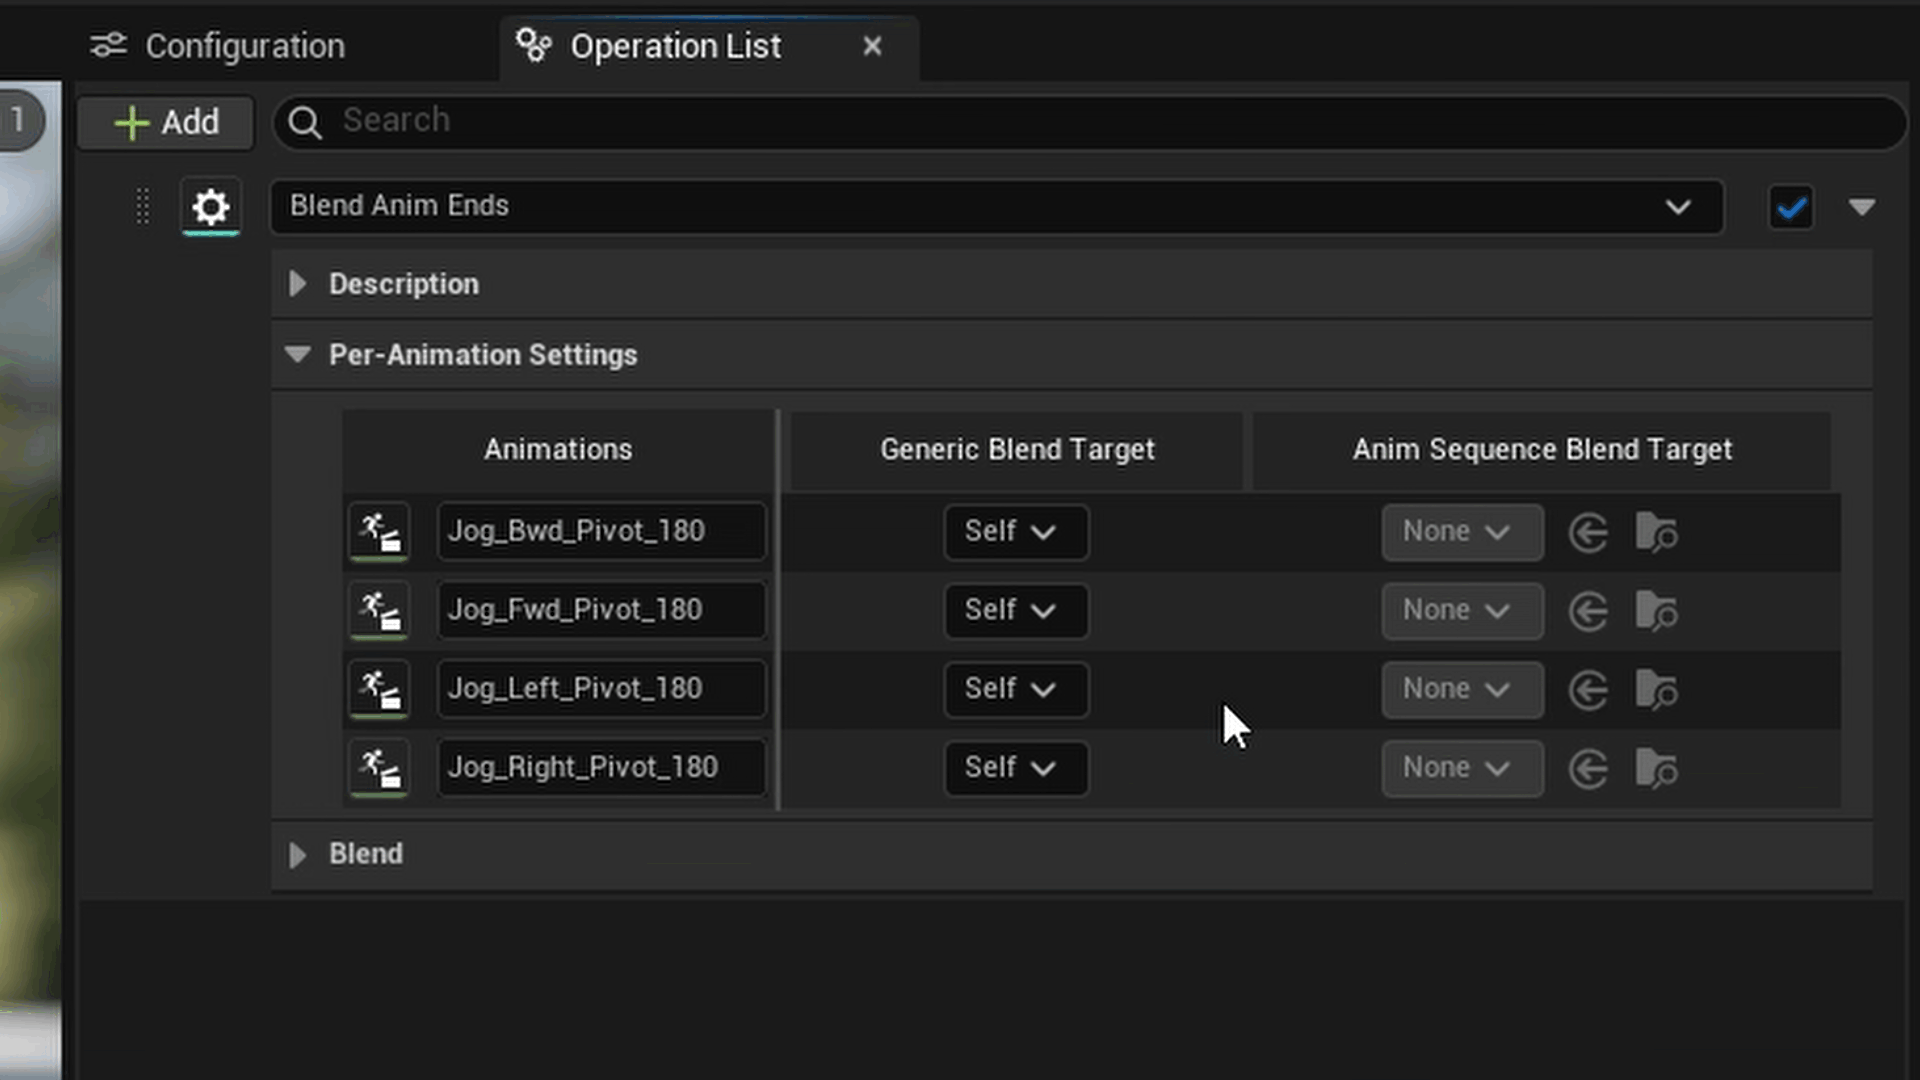This screenshot has height=1080, width=1920.
Task: Open Self dropdown for Jog_Bwd_Pivot_180
Action: tap(1016, 532)
